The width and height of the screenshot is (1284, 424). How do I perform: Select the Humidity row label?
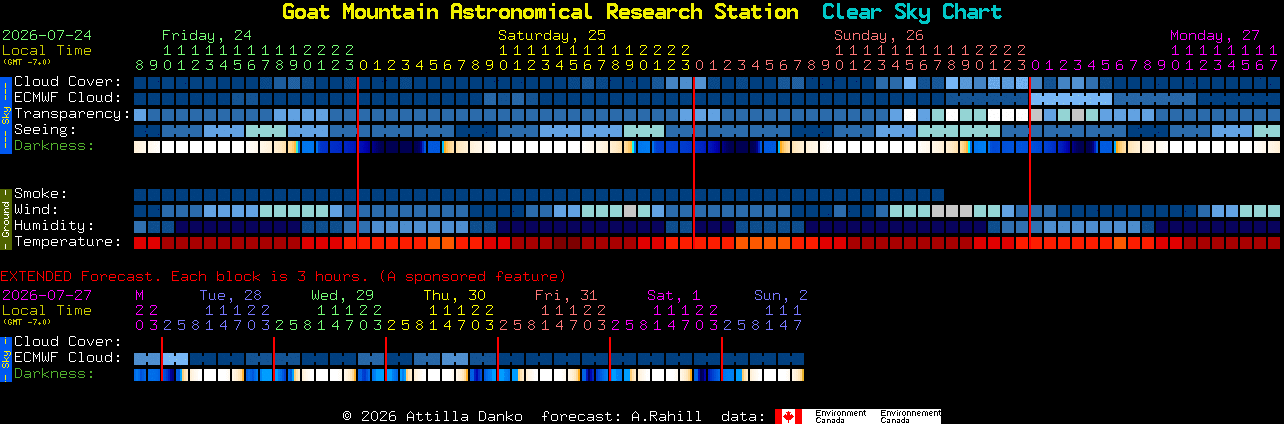[x=54, y=226]
